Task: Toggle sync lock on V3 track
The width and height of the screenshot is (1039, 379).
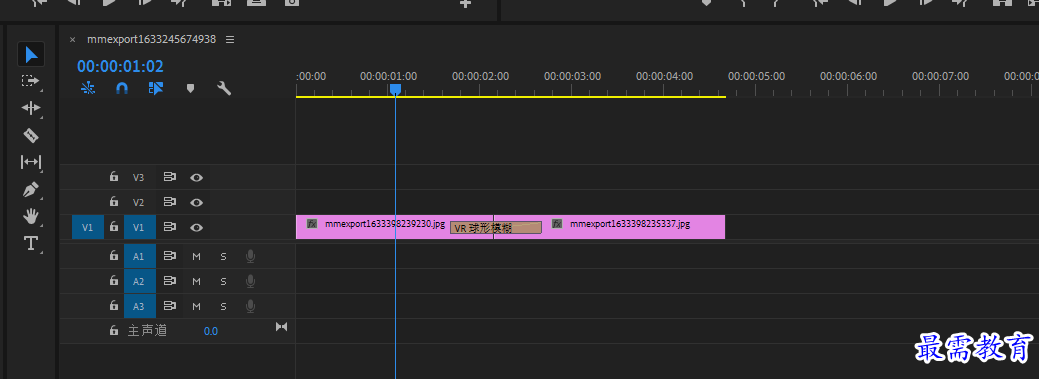Action: pos(170,177)
